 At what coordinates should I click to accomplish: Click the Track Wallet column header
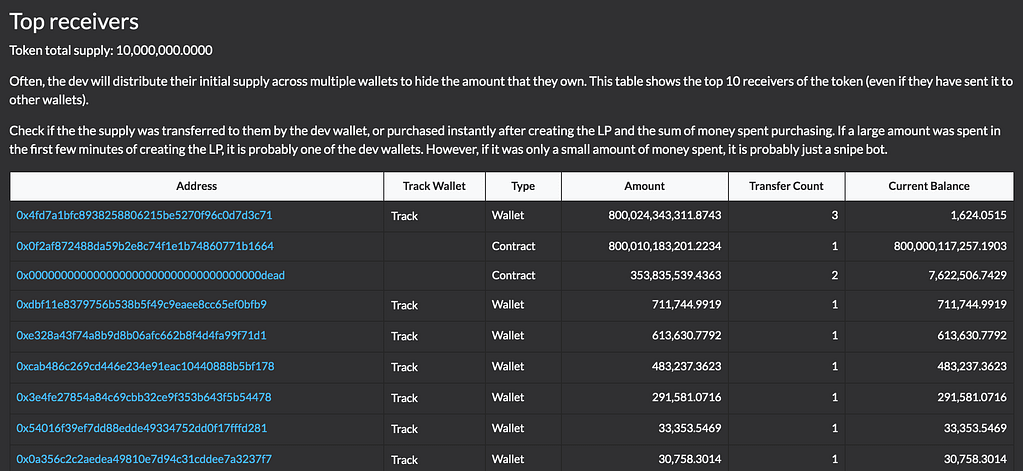[435, 187]
